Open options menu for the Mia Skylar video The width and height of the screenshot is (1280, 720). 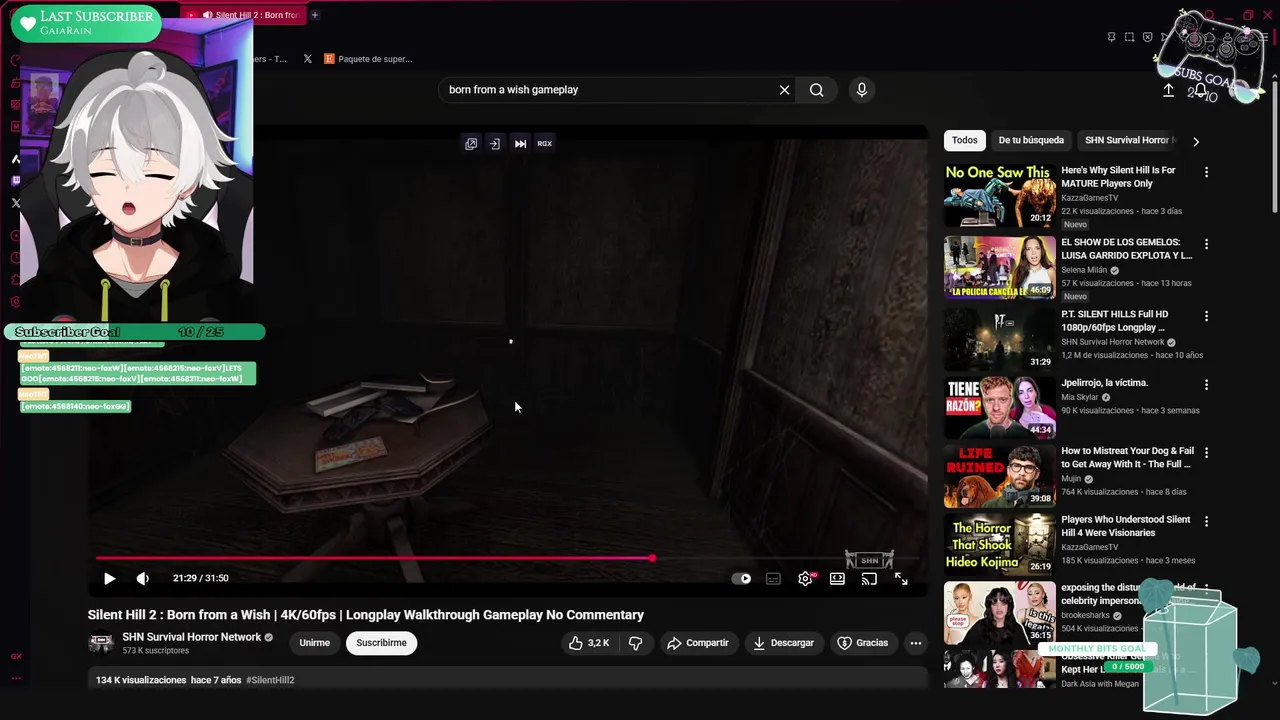(x=1206, y=385)
